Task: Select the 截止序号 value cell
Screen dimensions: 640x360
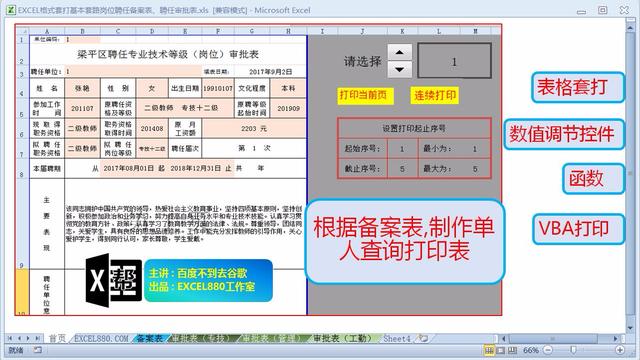Action: 402,169
